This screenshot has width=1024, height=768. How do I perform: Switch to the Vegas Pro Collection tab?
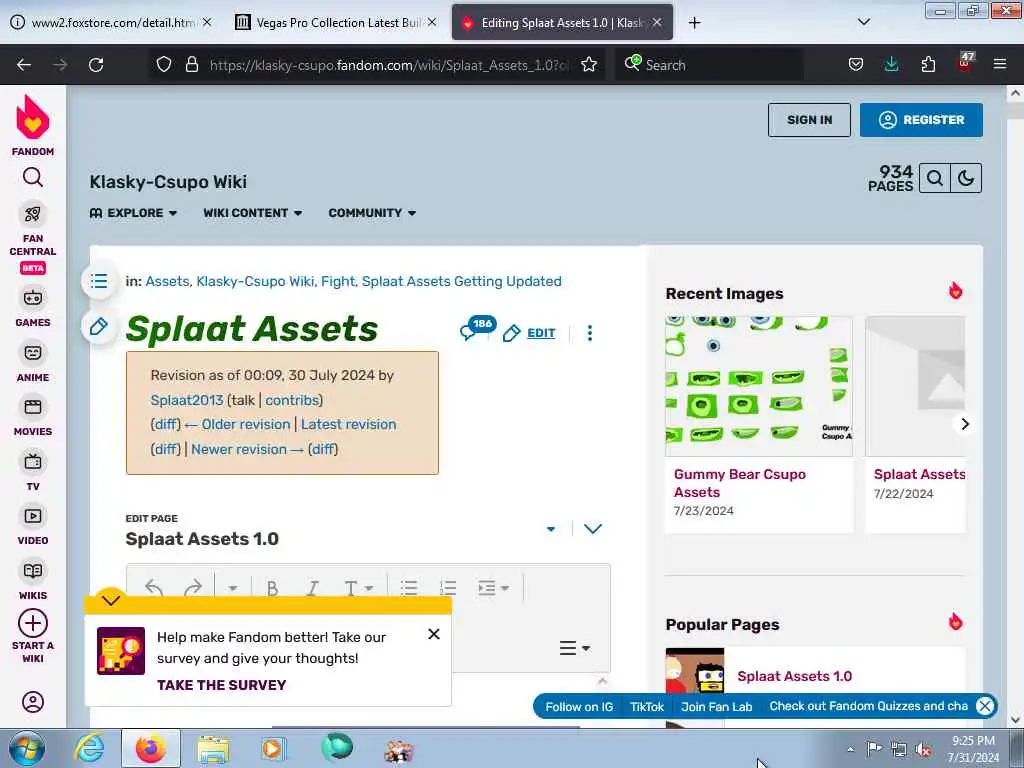click(x=336, y=23)
